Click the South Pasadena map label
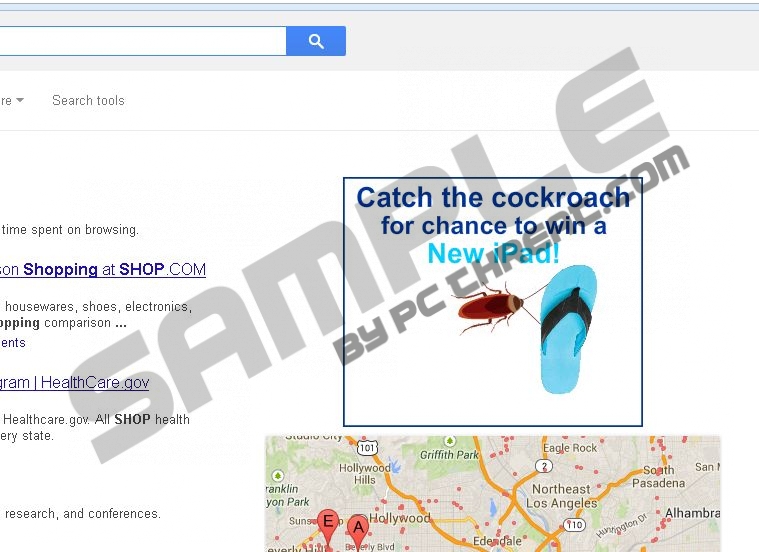Viewport: 759px width, 552px height. click(x=658, y=476)
